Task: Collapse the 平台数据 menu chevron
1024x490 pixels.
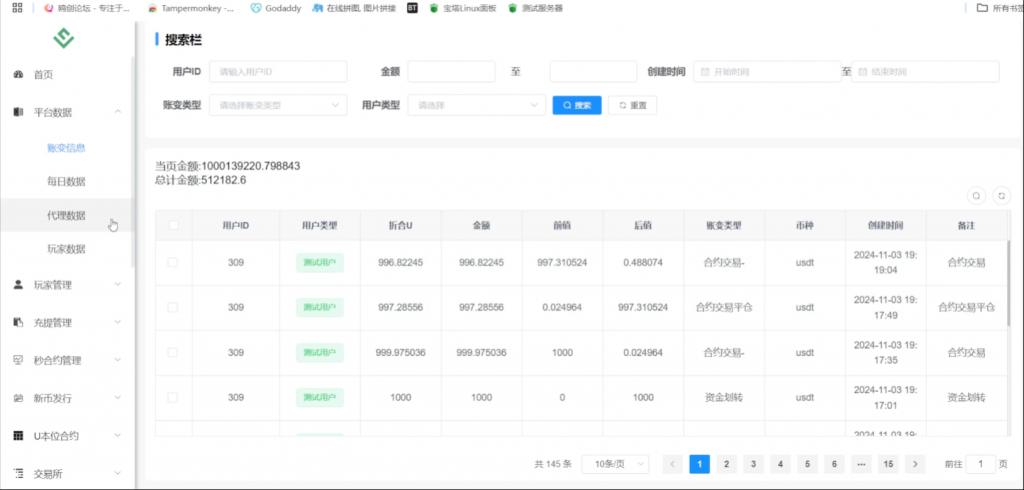Action: pyautogui.click(x=118, y=112)
